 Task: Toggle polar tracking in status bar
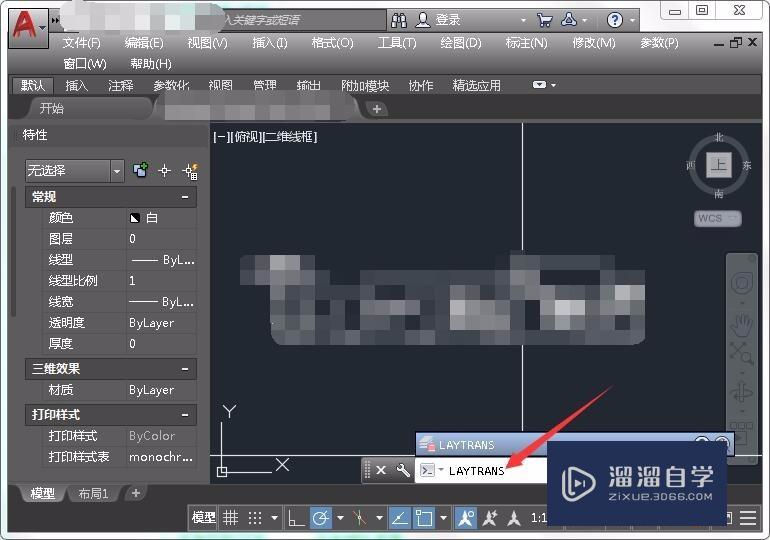(x=321, y=518)
